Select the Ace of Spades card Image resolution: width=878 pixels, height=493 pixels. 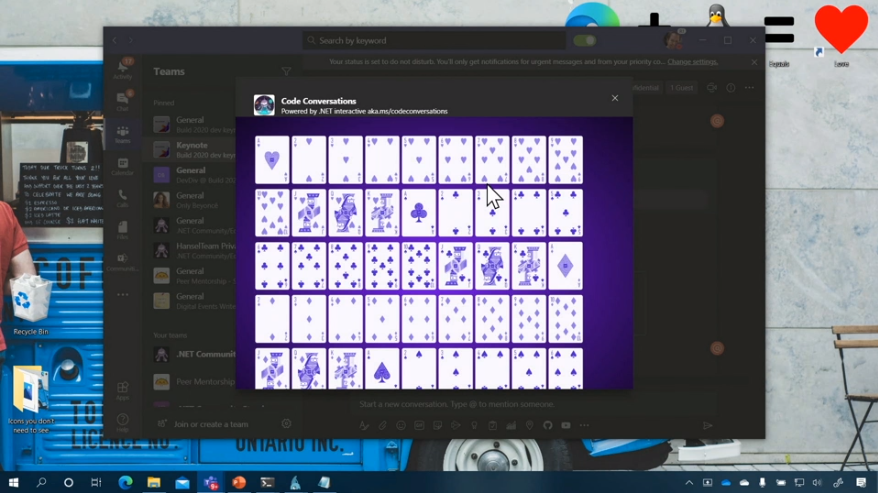[382, 369]
